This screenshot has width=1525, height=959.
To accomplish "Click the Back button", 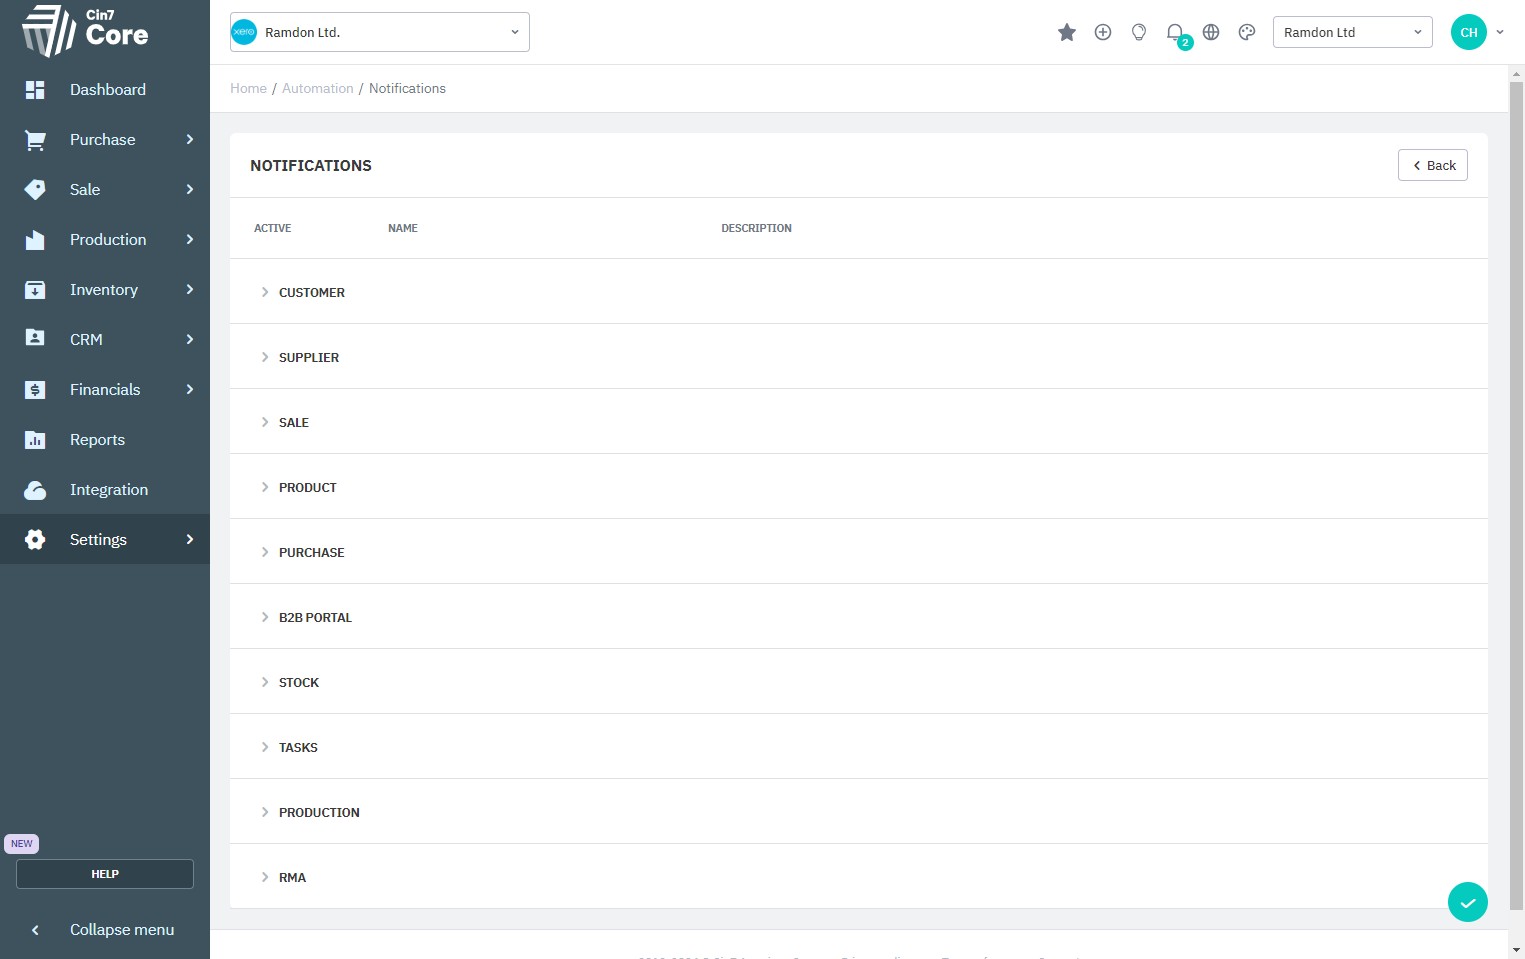I will (x=1432, y=165).
